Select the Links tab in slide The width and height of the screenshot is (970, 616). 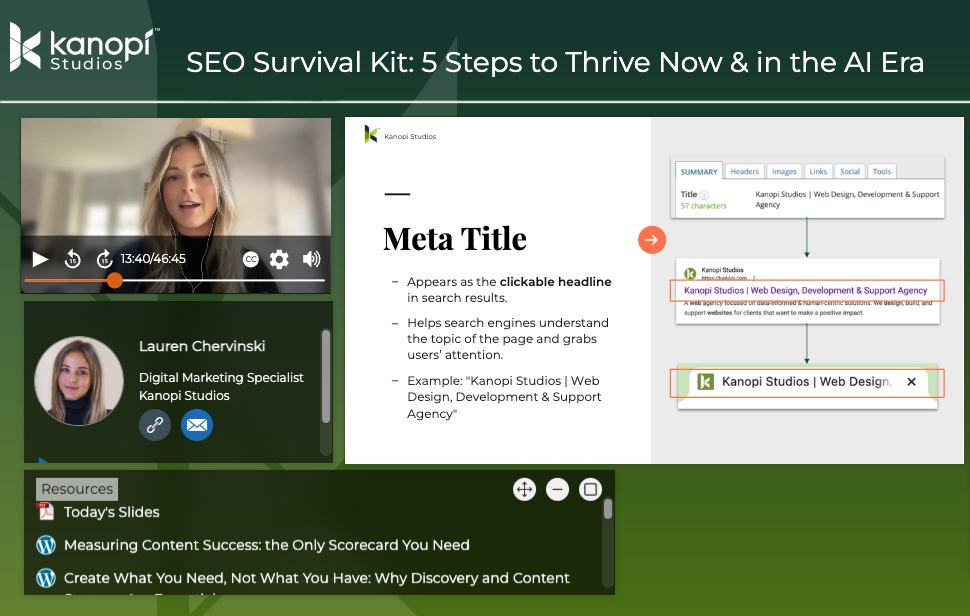point(818,171)
